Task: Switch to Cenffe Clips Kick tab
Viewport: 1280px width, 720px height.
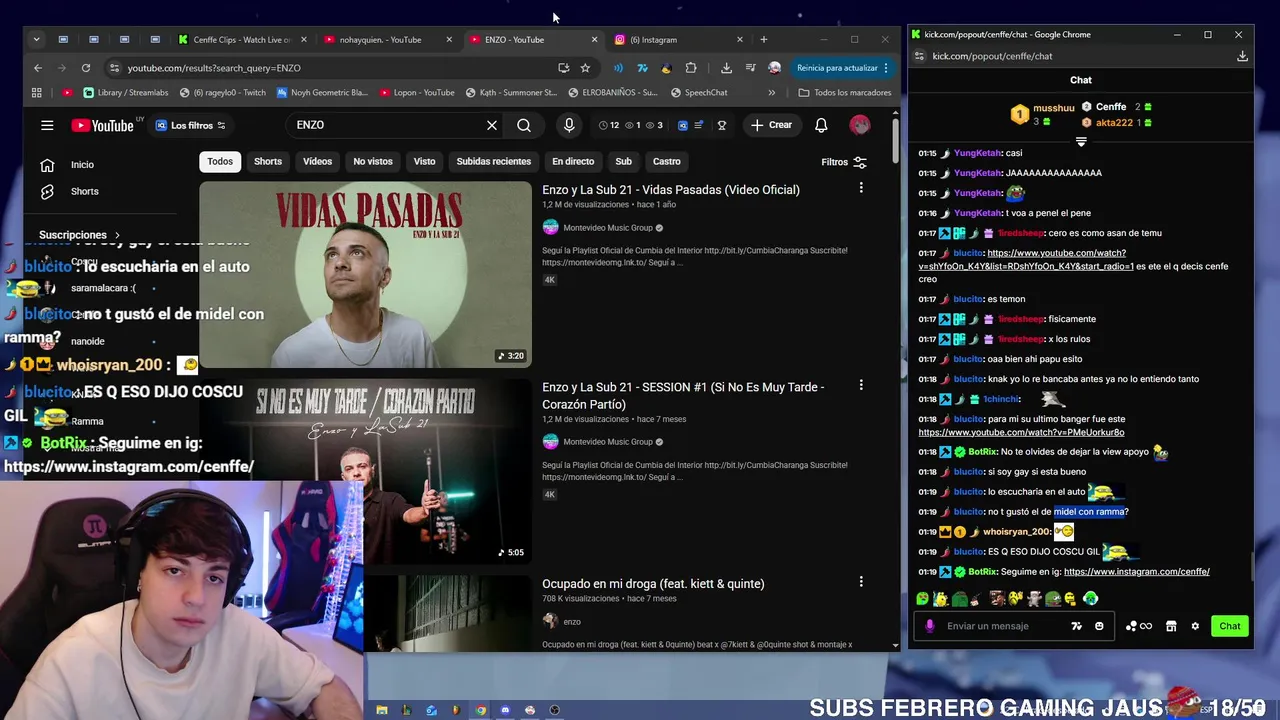Action: tap(242, 40)
